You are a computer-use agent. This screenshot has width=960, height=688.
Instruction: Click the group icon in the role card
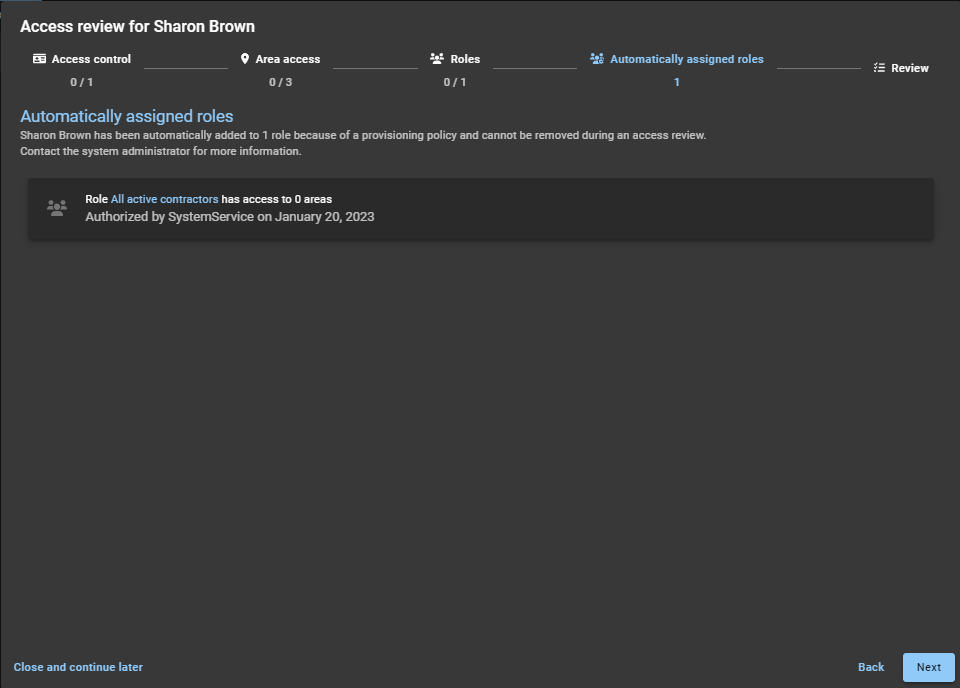tap(57, 208)
